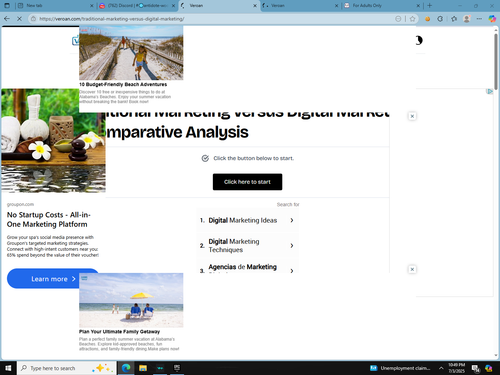Open the spa stones ad image

point(53,141)
